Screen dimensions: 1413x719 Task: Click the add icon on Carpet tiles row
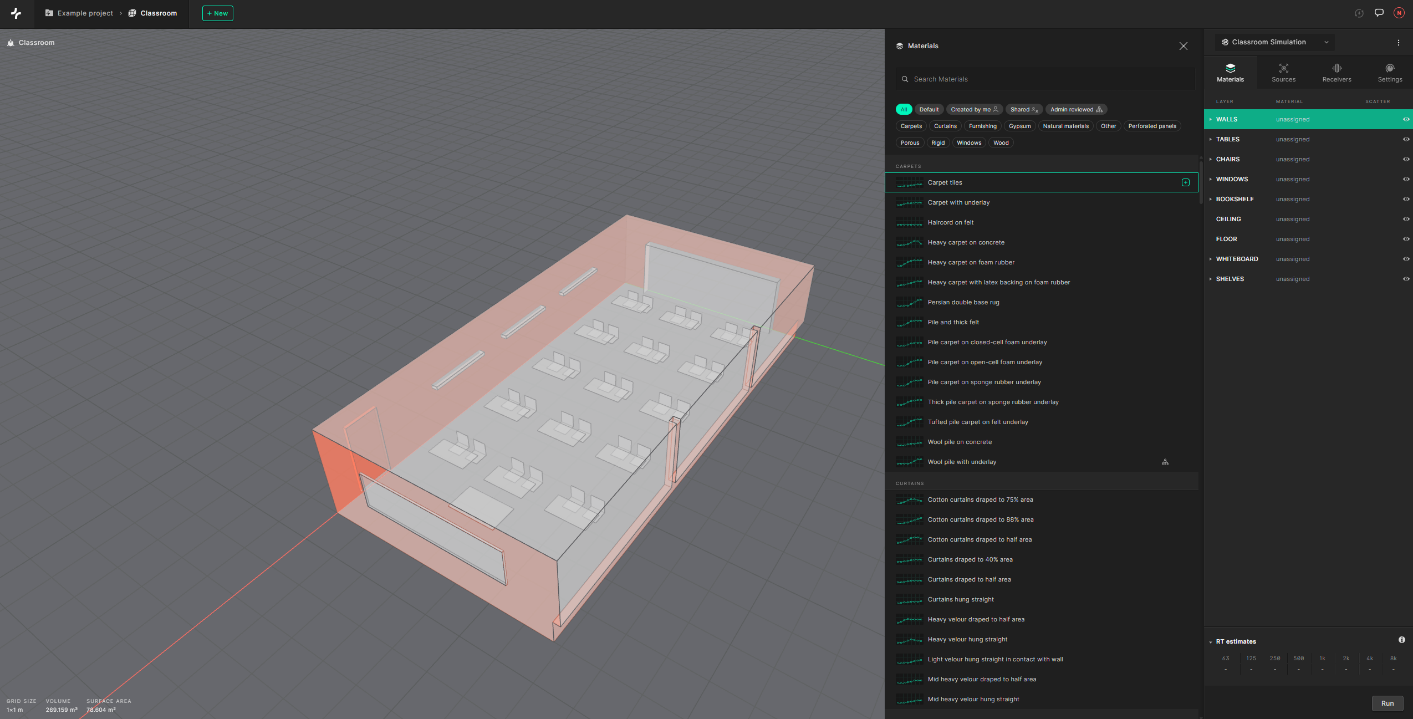[x=1186, y=182]
